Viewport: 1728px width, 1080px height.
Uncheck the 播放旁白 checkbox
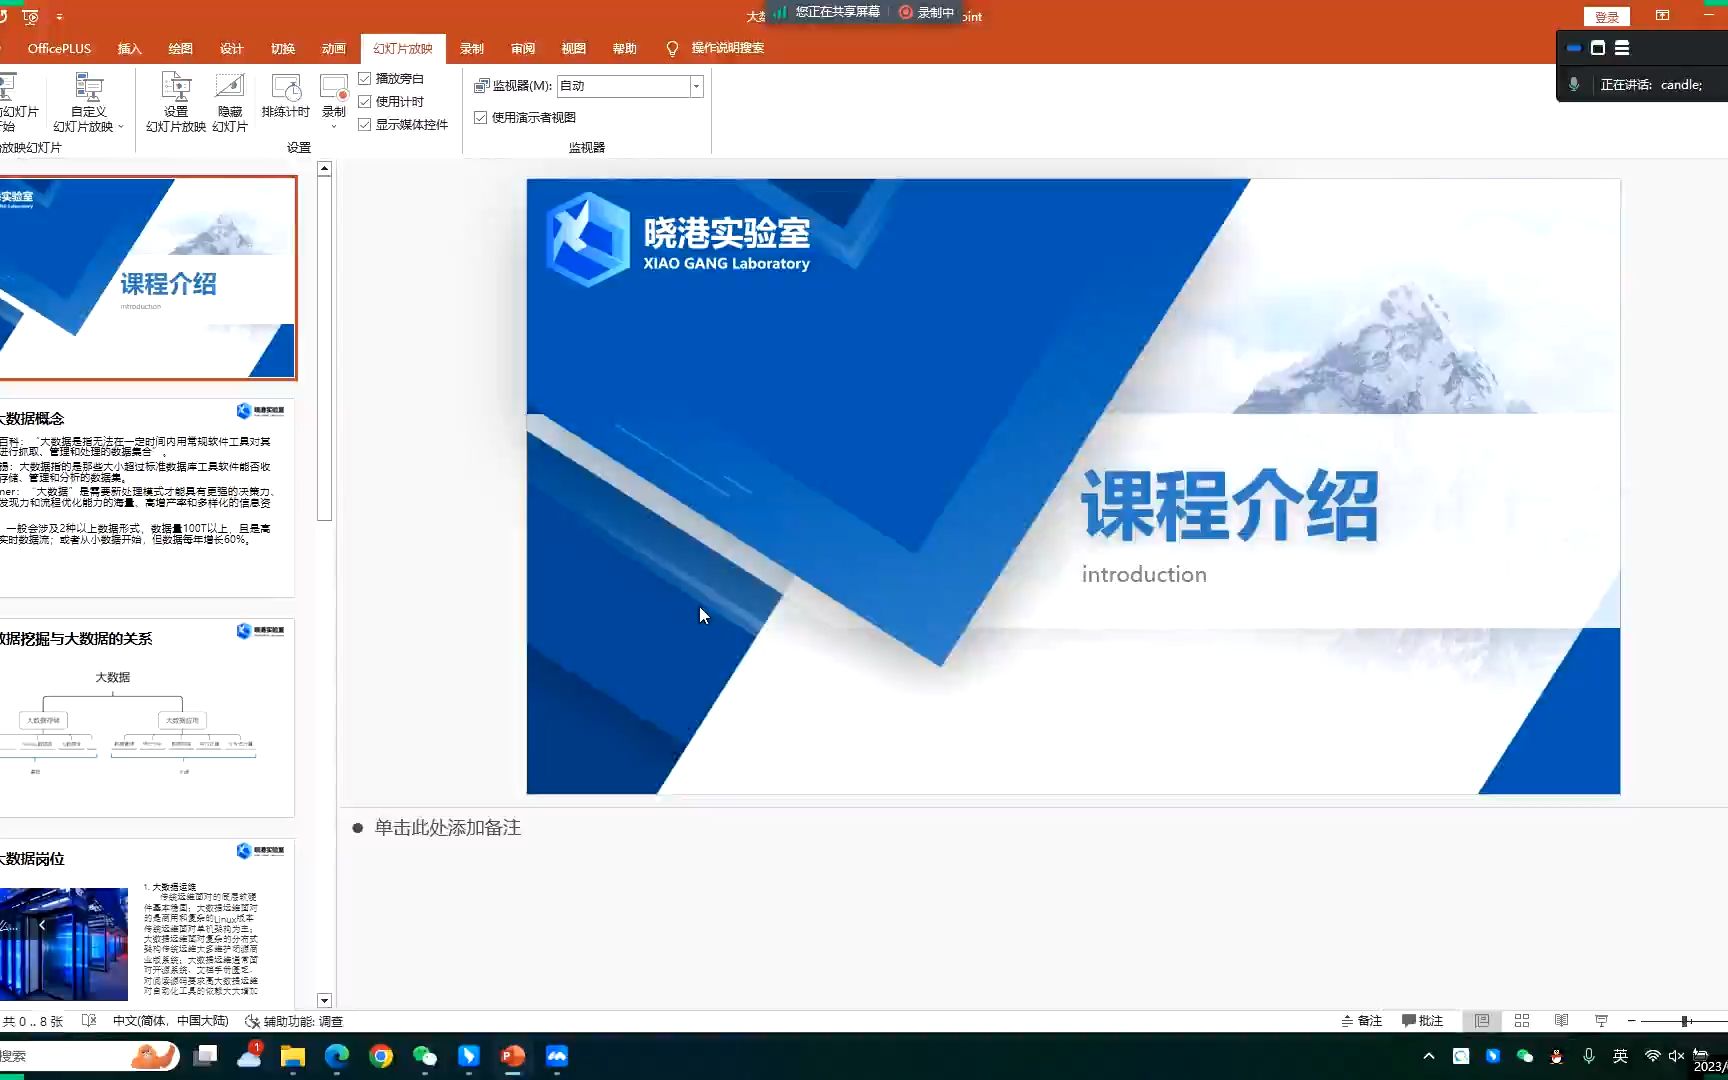click(x=365, y=77)
